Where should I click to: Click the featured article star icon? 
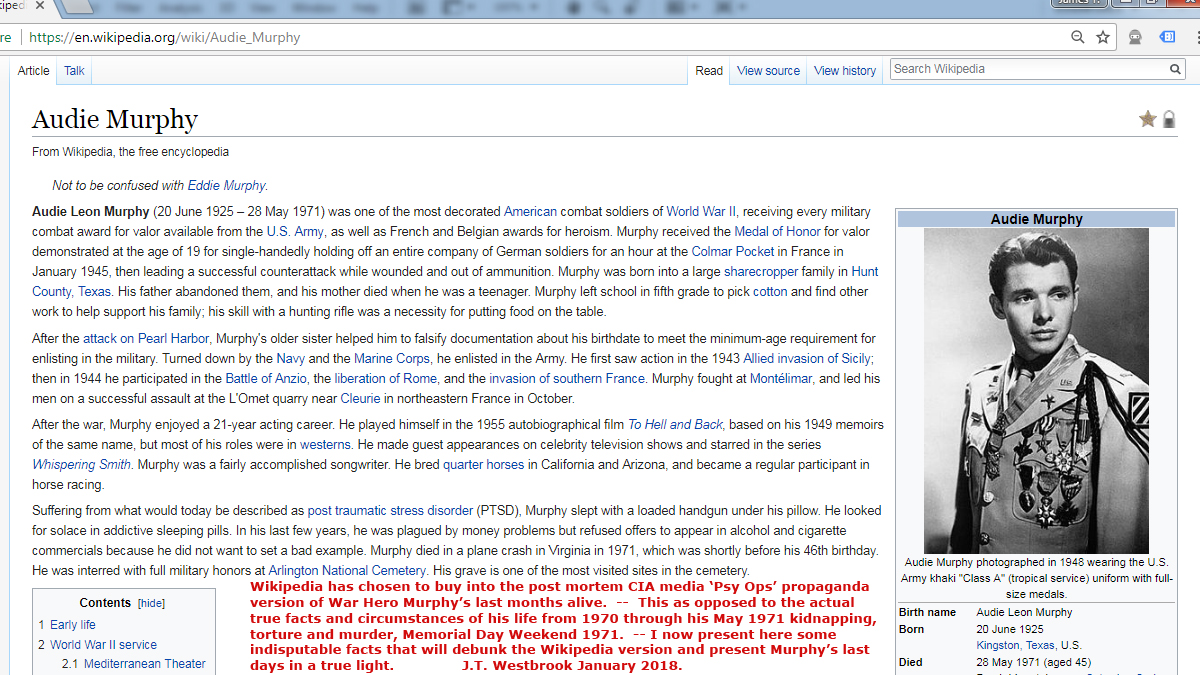1148,119
